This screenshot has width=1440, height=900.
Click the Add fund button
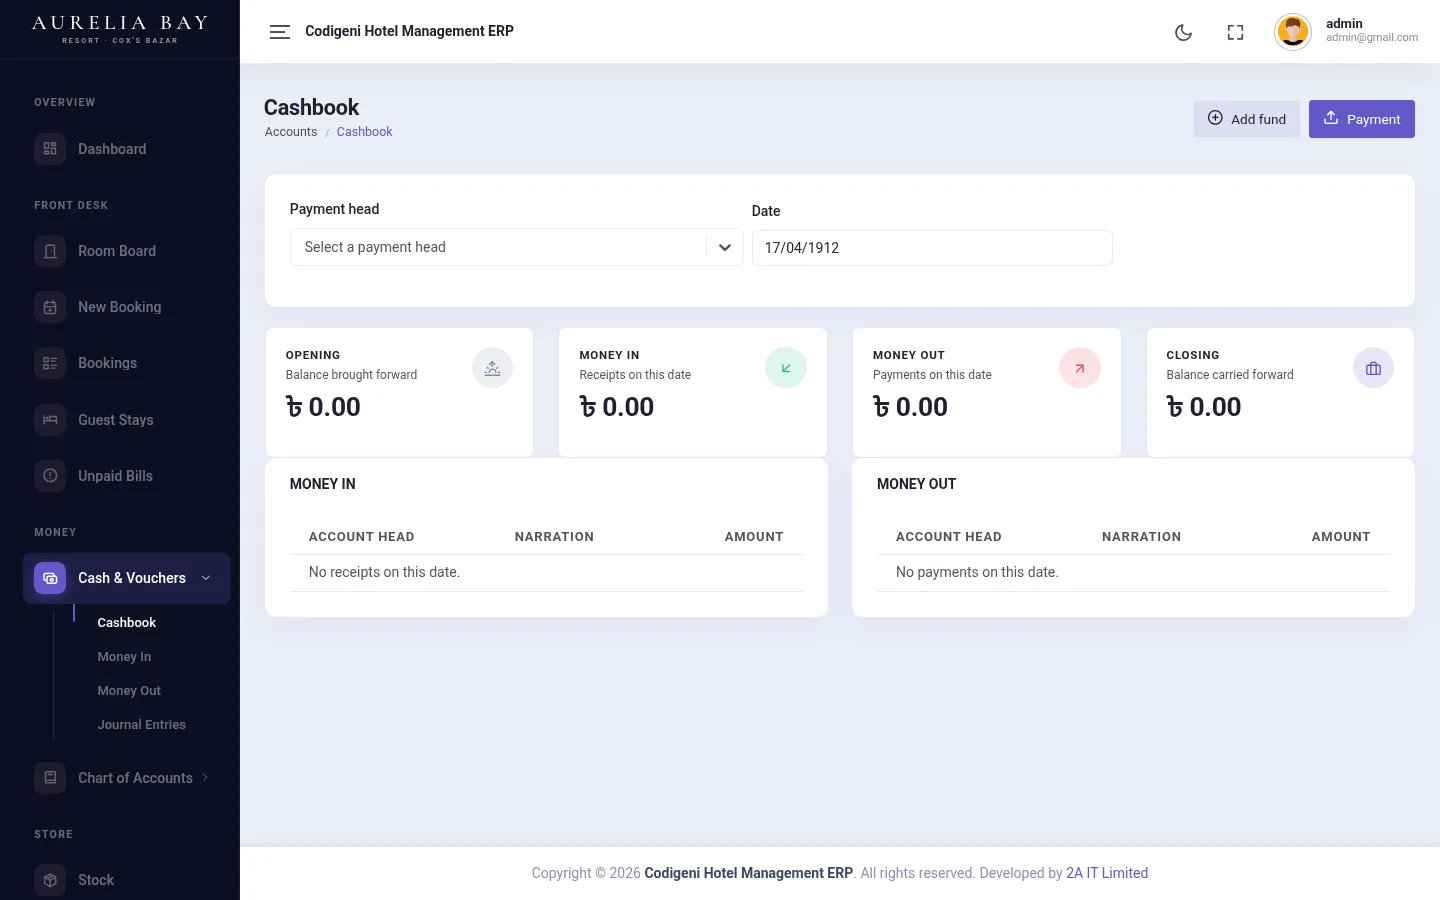tap(1247, 119)
